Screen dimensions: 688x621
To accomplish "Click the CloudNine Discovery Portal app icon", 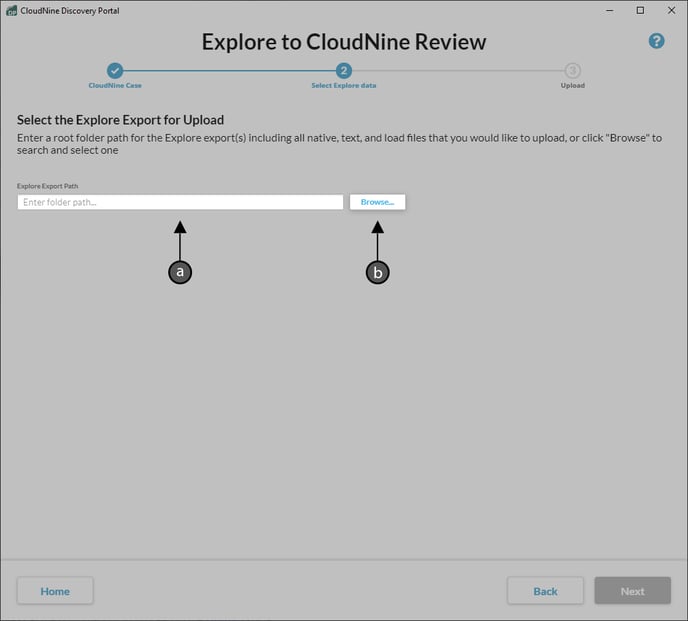I will coord(11,11).
